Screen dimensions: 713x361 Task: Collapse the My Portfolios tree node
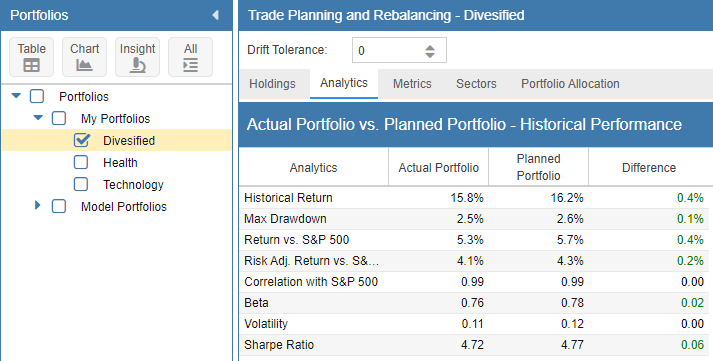click(x=38, y=118)
